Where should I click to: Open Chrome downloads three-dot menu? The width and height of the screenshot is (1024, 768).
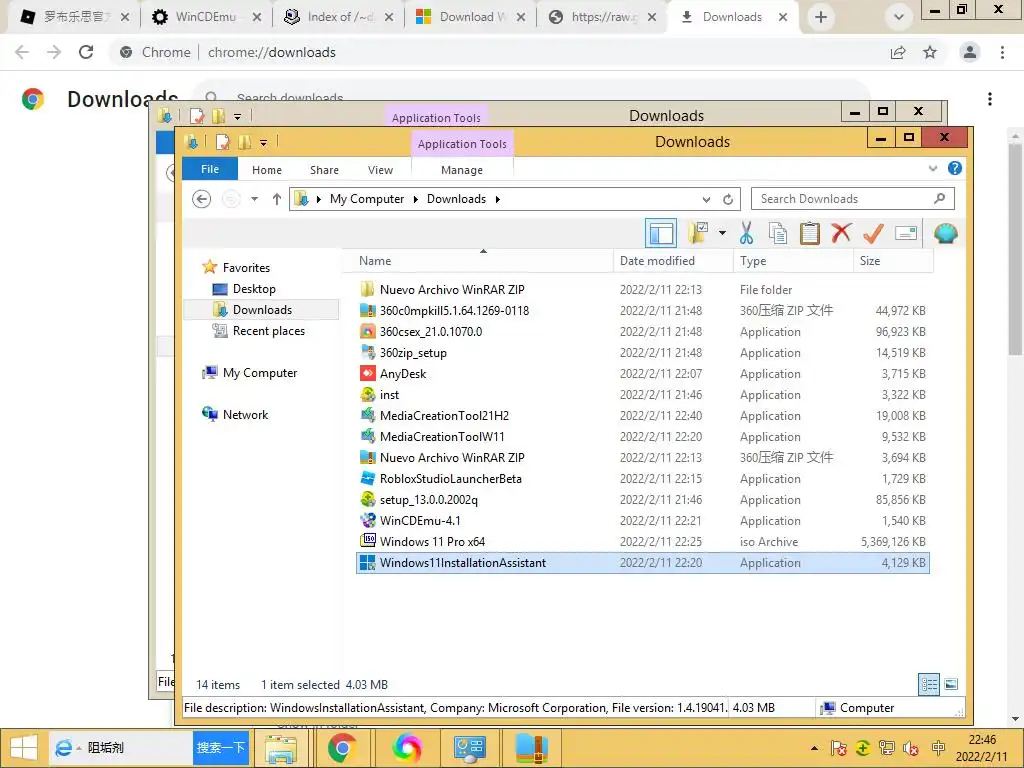tap(990, 99)
